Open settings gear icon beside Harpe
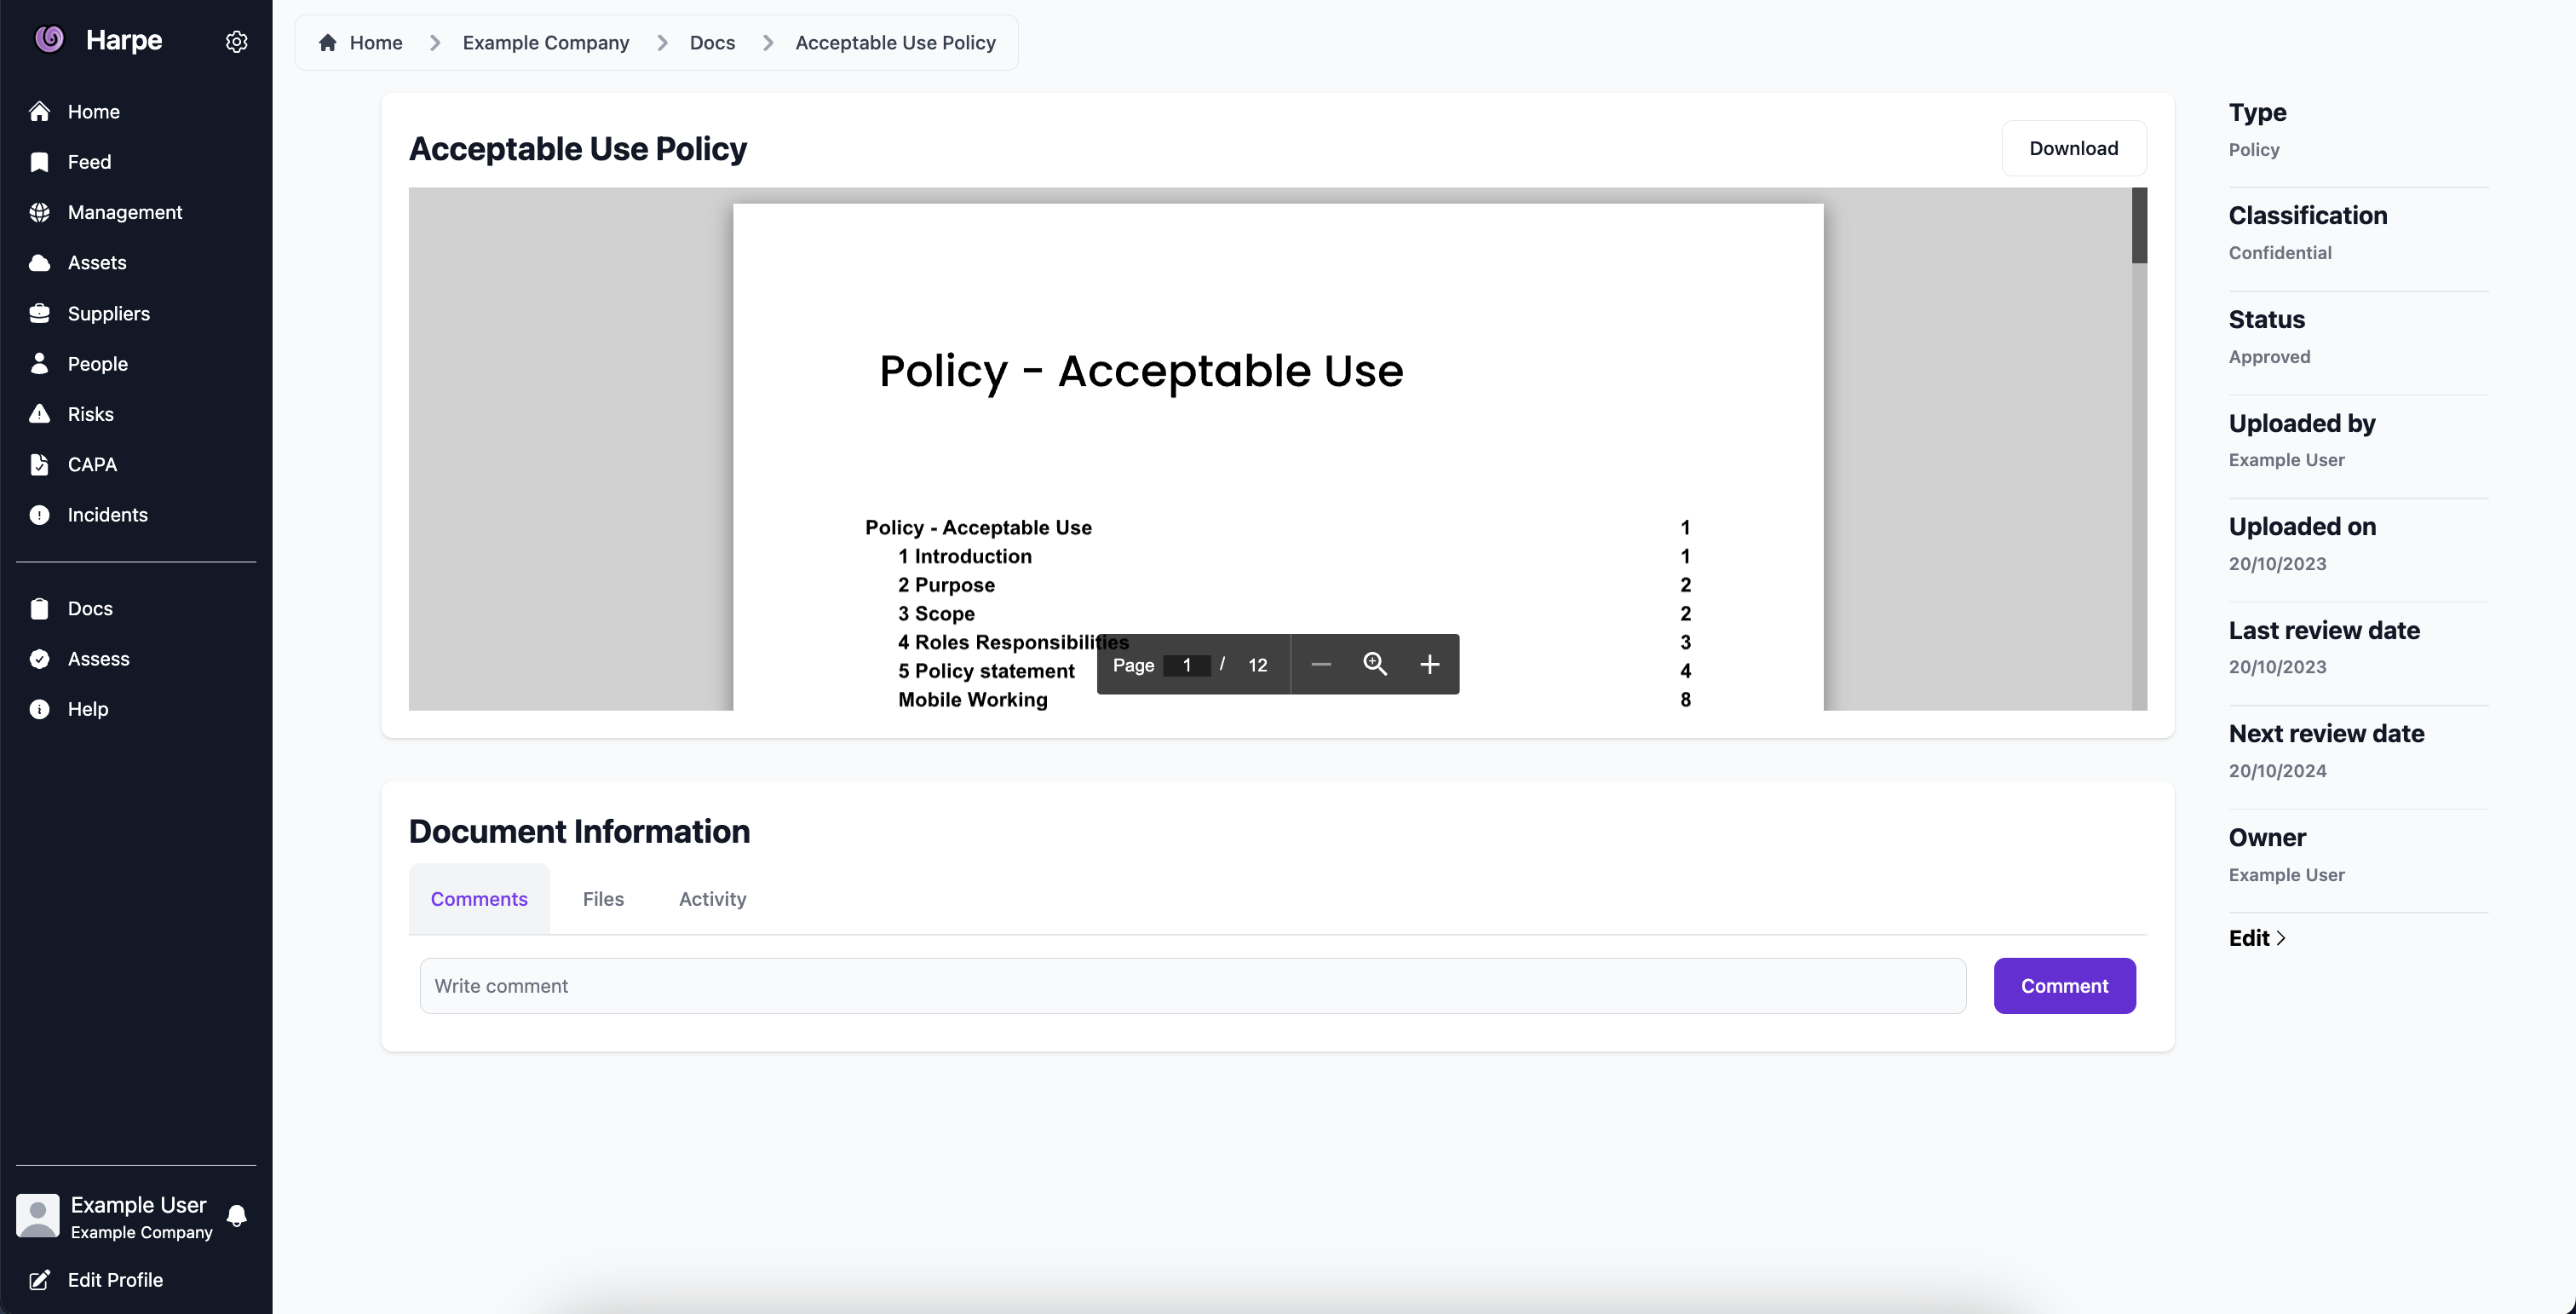 [236, 42]
